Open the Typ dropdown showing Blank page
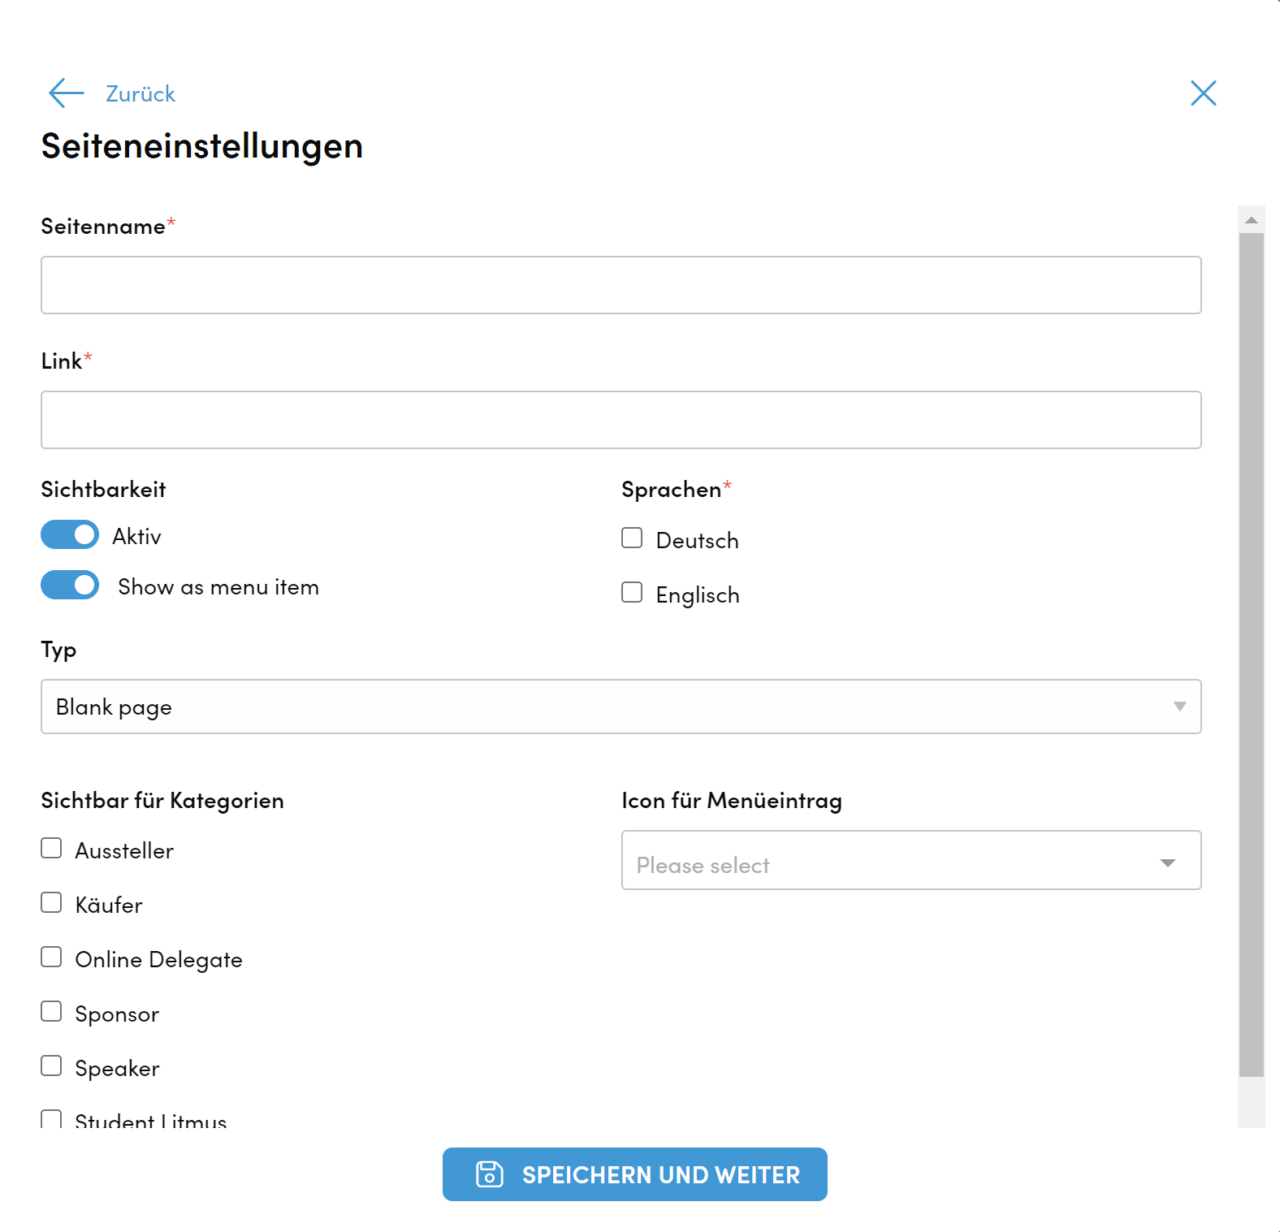The width and height of the screenshot is (1280, 1232). click(621, 707)
